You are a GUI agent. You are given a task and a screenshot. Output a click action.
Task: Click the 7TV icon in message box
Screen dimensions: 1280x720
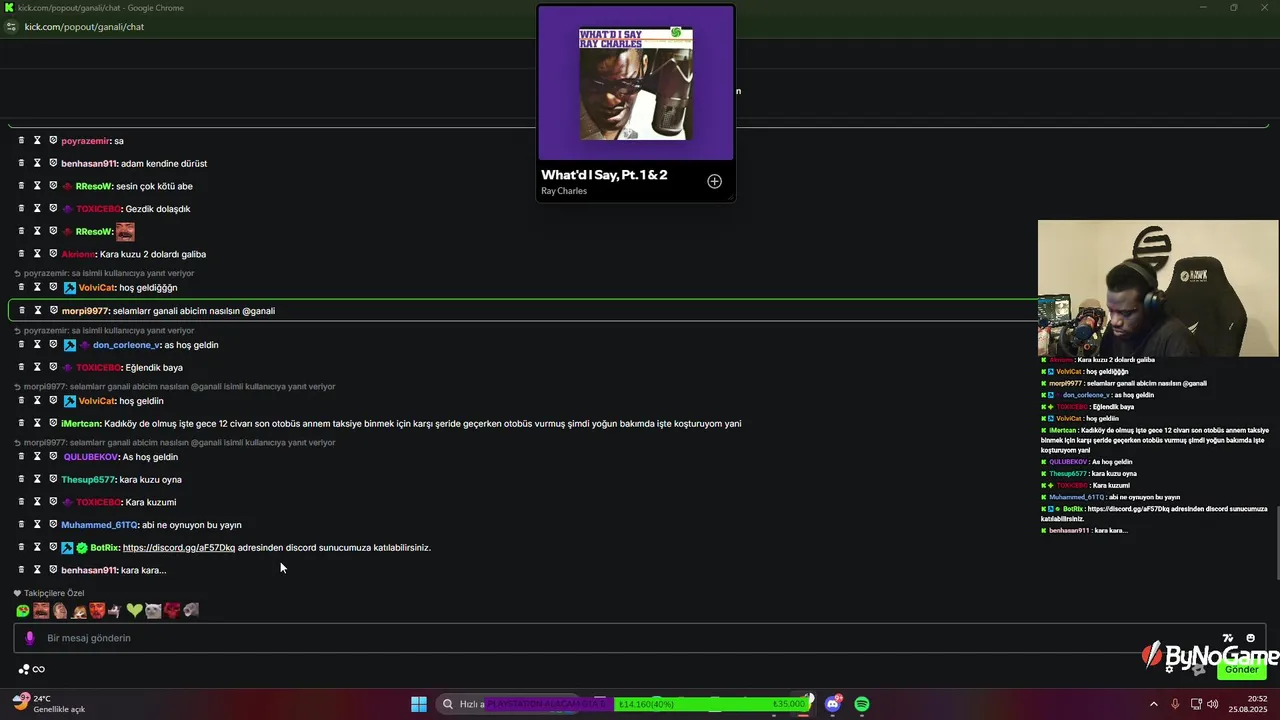tap(1228, 638)
